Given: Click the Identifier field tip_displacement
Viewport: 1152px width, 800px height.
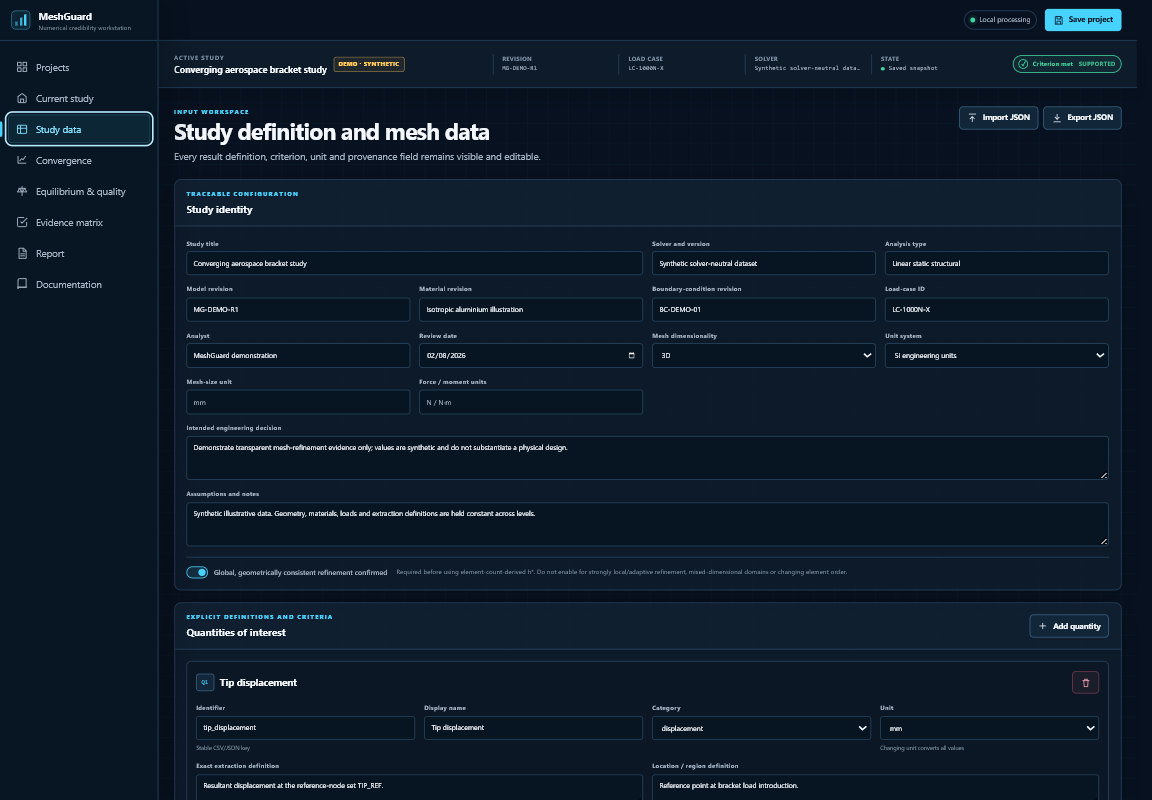Looking at the screenshot, I should [305, 727].
